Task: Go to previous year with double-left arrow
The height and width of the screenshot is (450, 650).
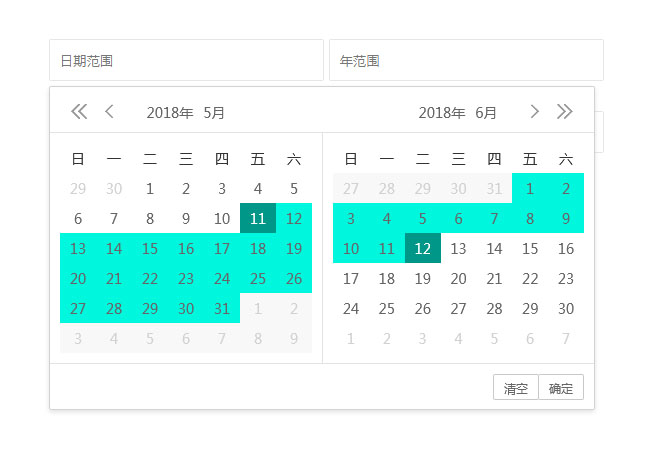Action: click(79, 112)
